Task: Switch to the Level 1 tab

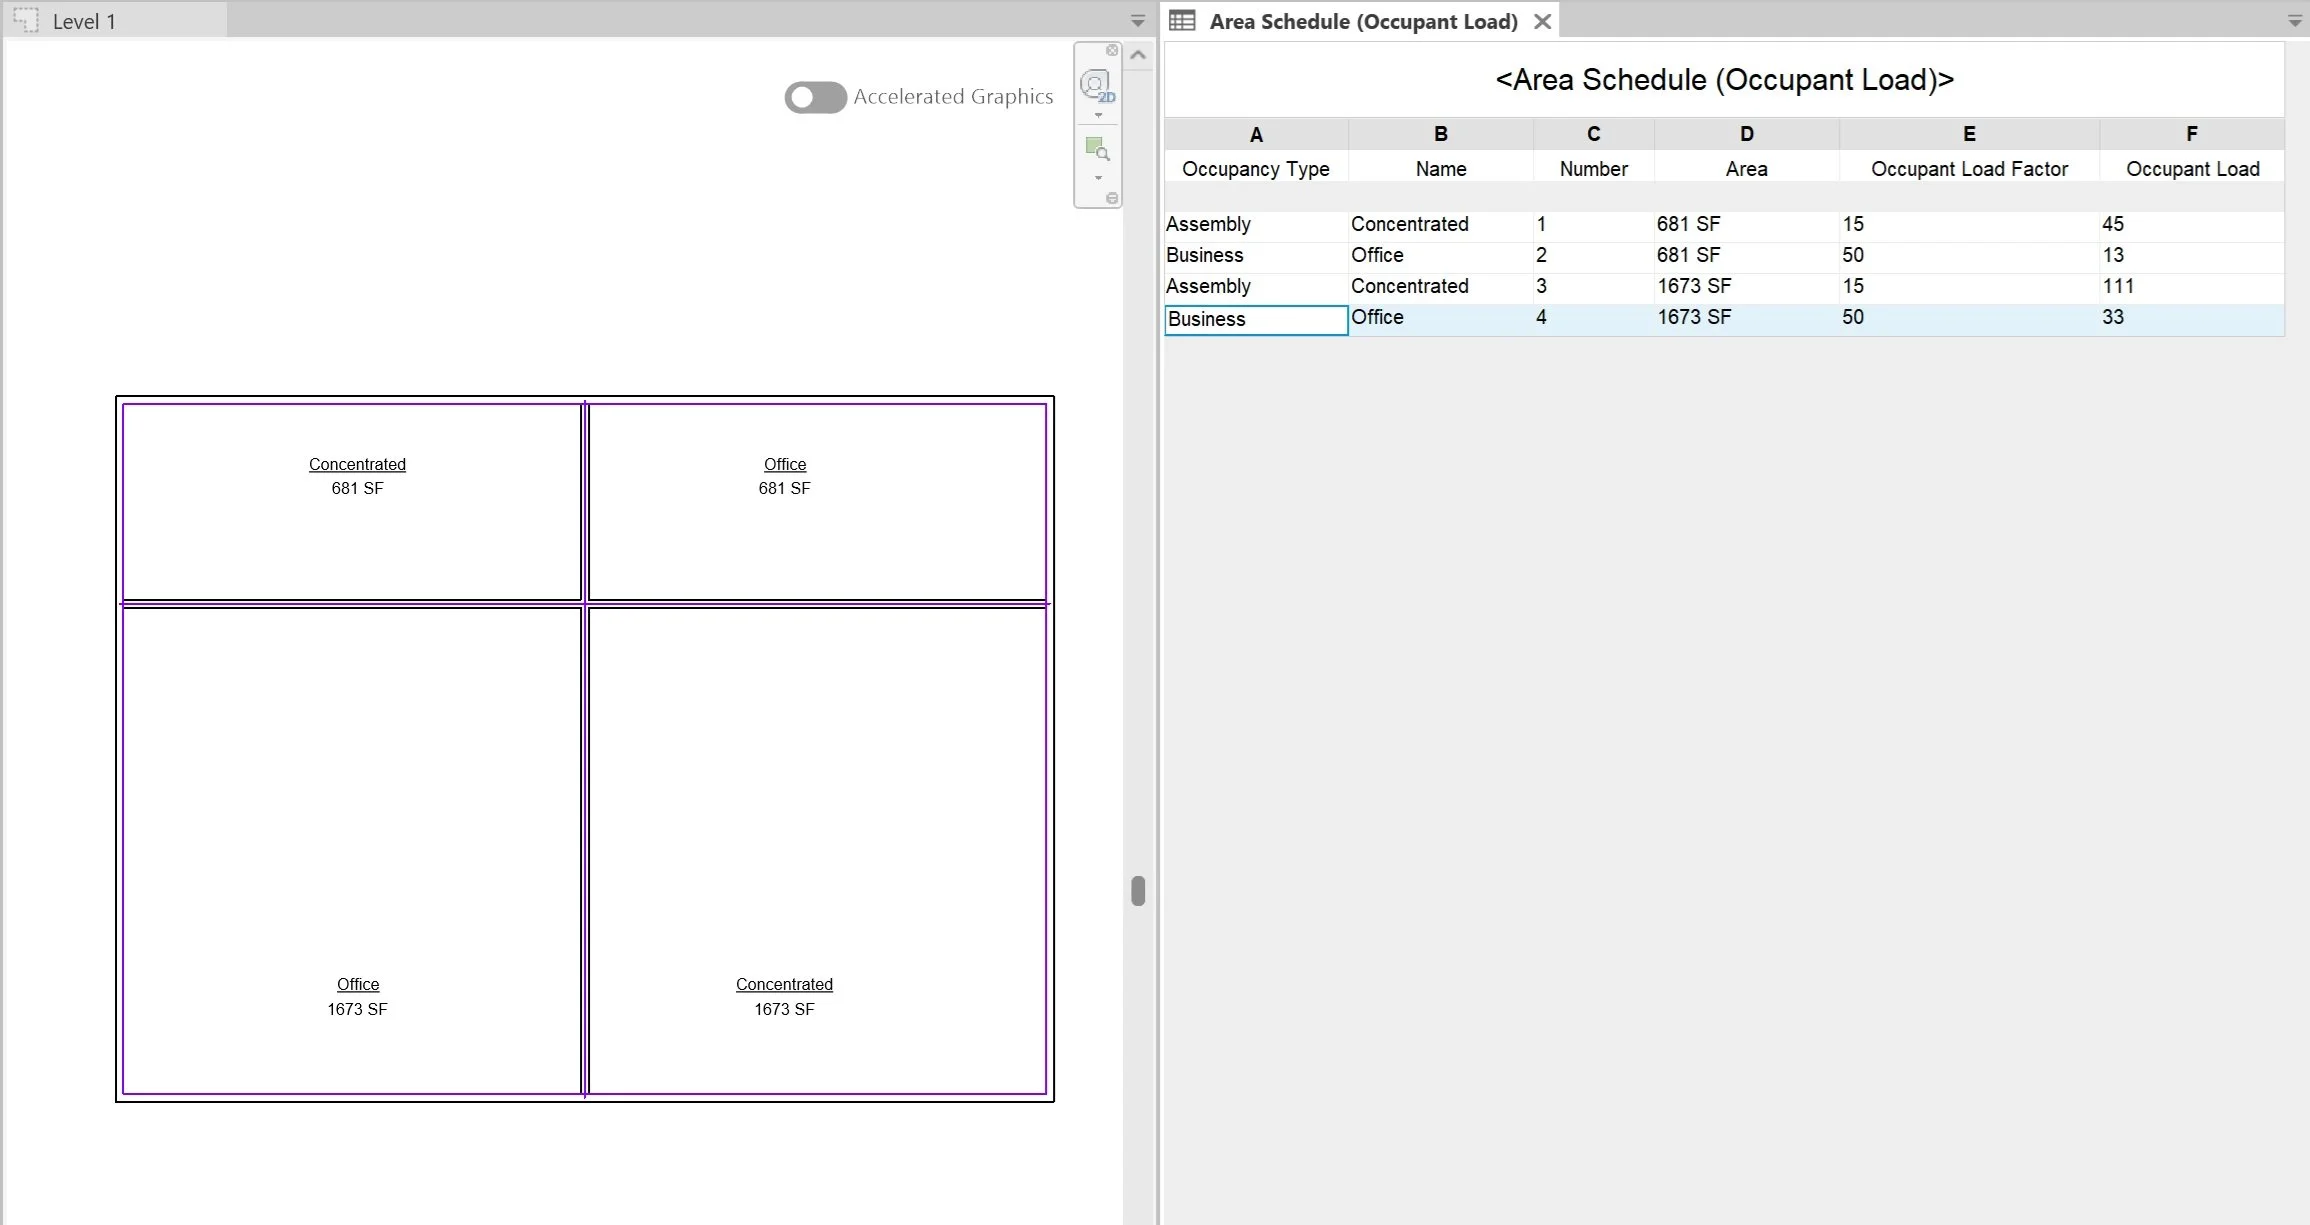Action: 116,20
